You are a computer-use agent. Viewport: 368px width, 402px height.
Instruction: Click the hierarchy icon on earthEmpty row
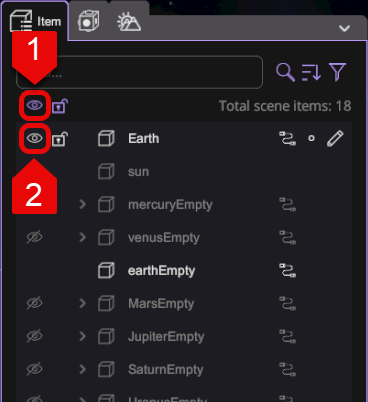coord(287,270)
